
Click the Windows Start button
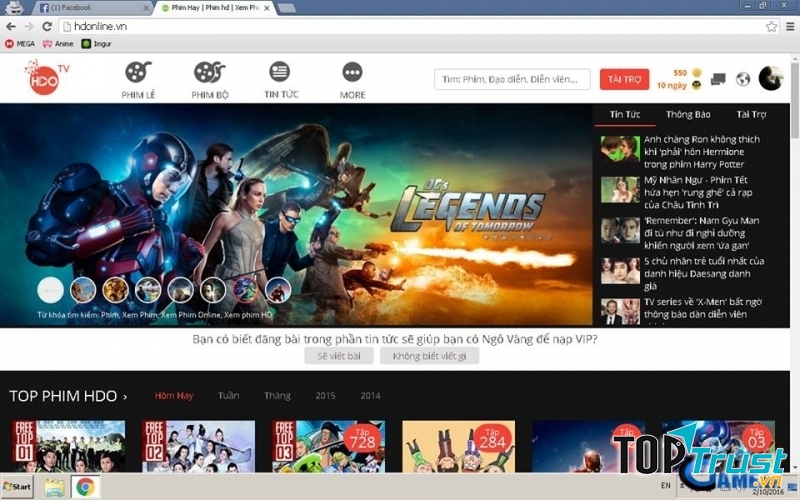(x=17, y=487)
